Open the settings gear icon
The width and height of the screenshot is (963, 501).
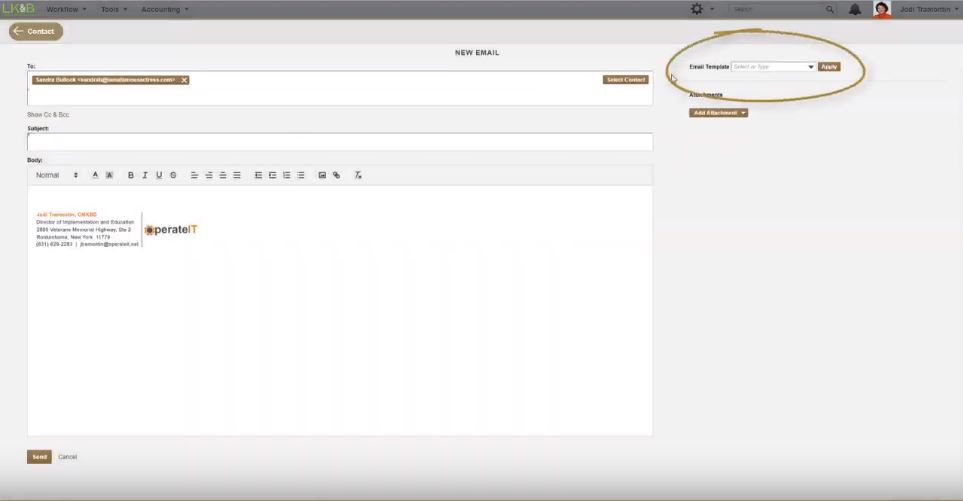pyautogui.click(x=696, y=9)
